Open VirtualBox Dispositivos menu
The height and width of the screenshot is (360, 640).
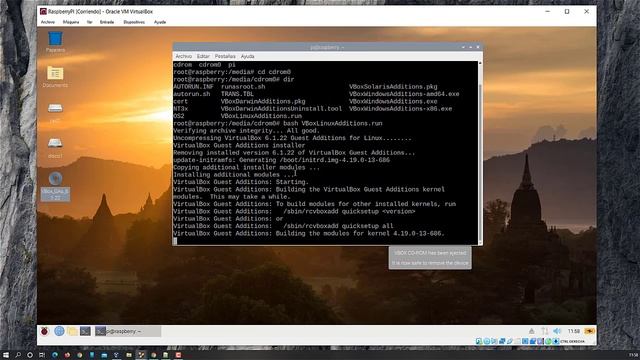(x=134, y=22)
